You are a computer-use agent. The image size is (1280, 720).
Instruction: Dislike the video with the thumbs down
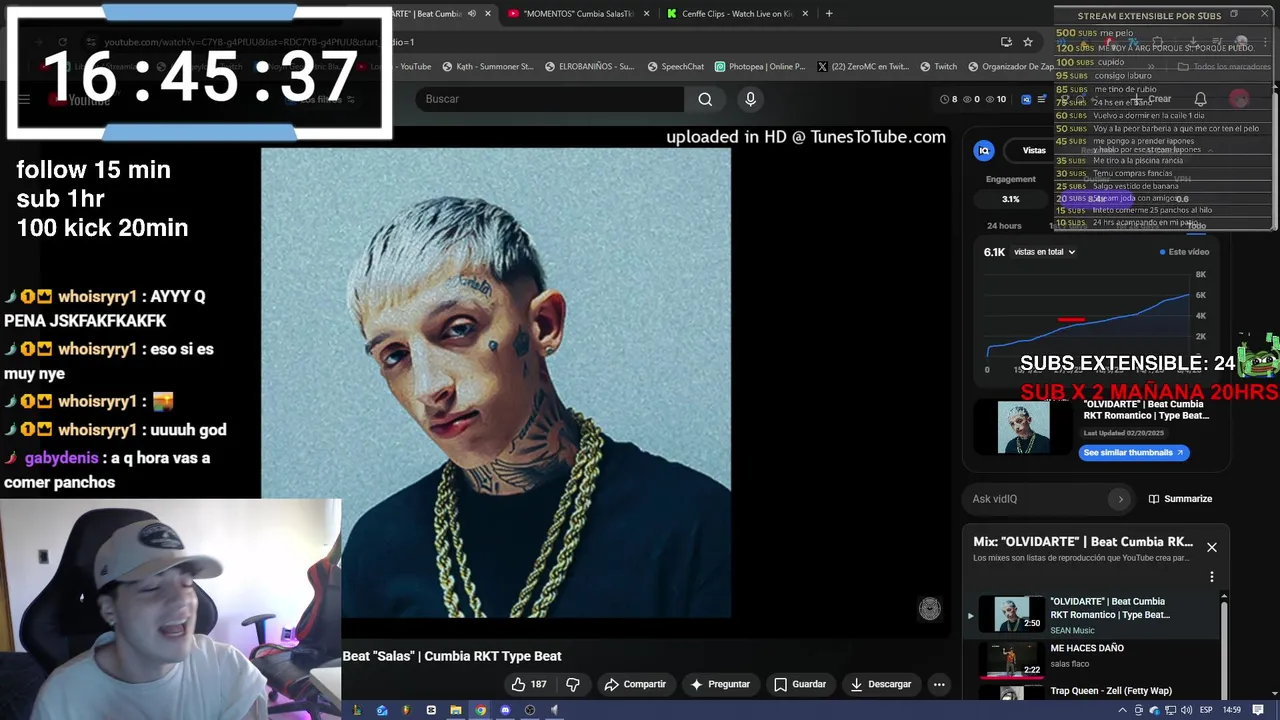(x=573, y=684)
